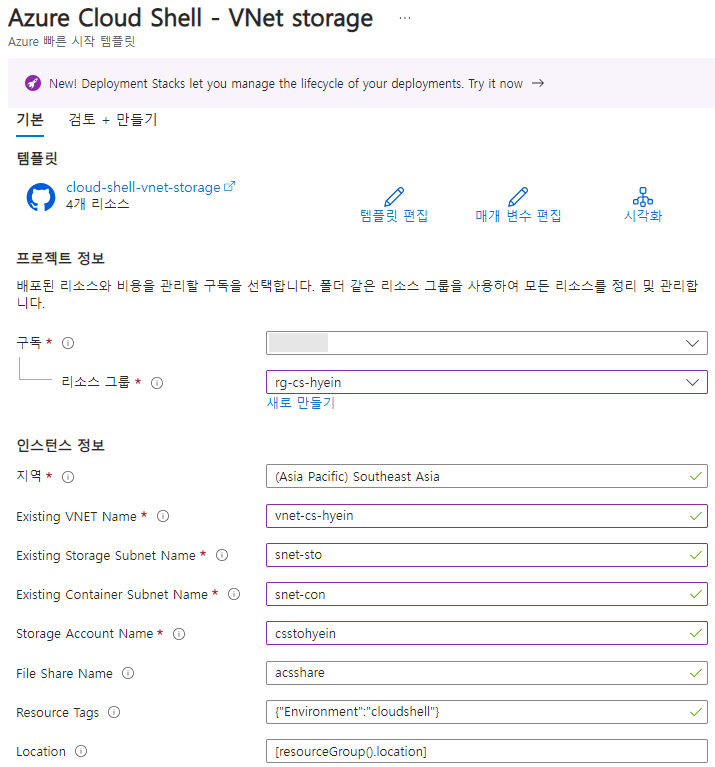The image size is (715, 767).
Task: Show info tooltip for 지역
Action: coord(68,477)
